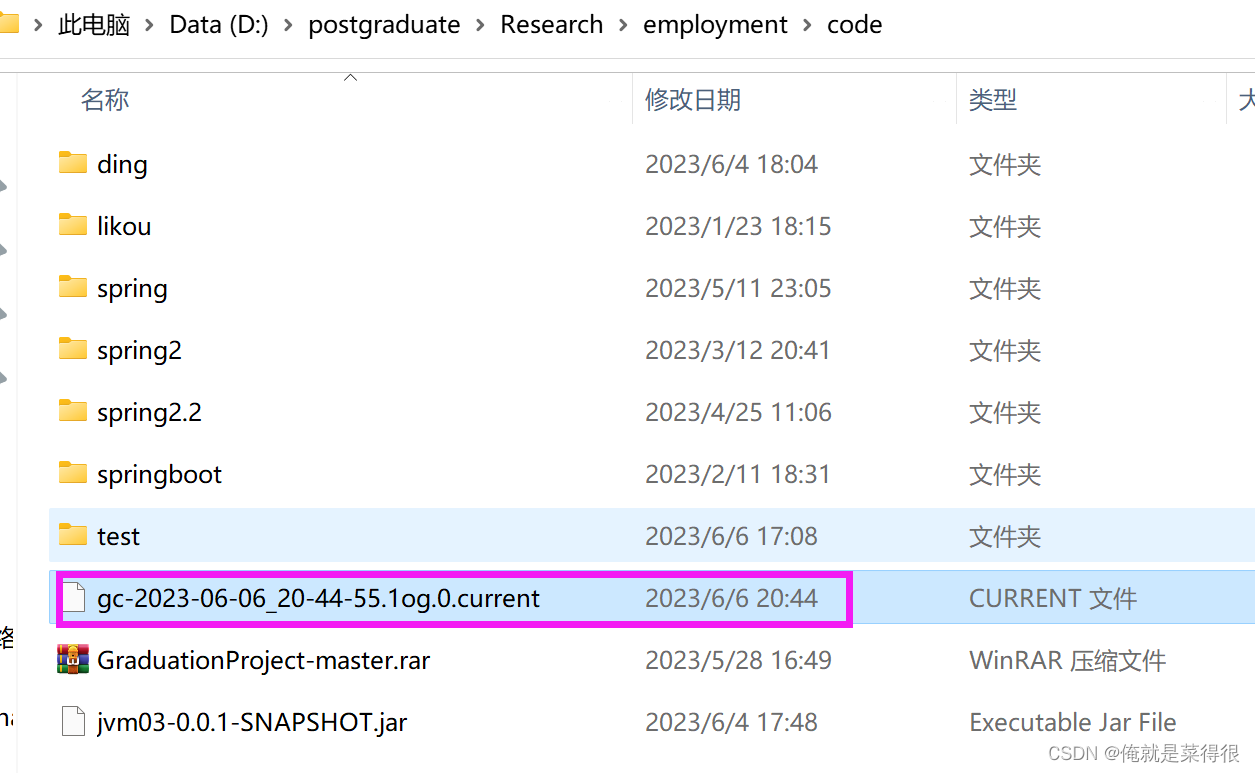Click date 2023/5/28 16:49 of rar archive
The image size is (1255, 773).
pyautogui.click(x=738, y=660)
